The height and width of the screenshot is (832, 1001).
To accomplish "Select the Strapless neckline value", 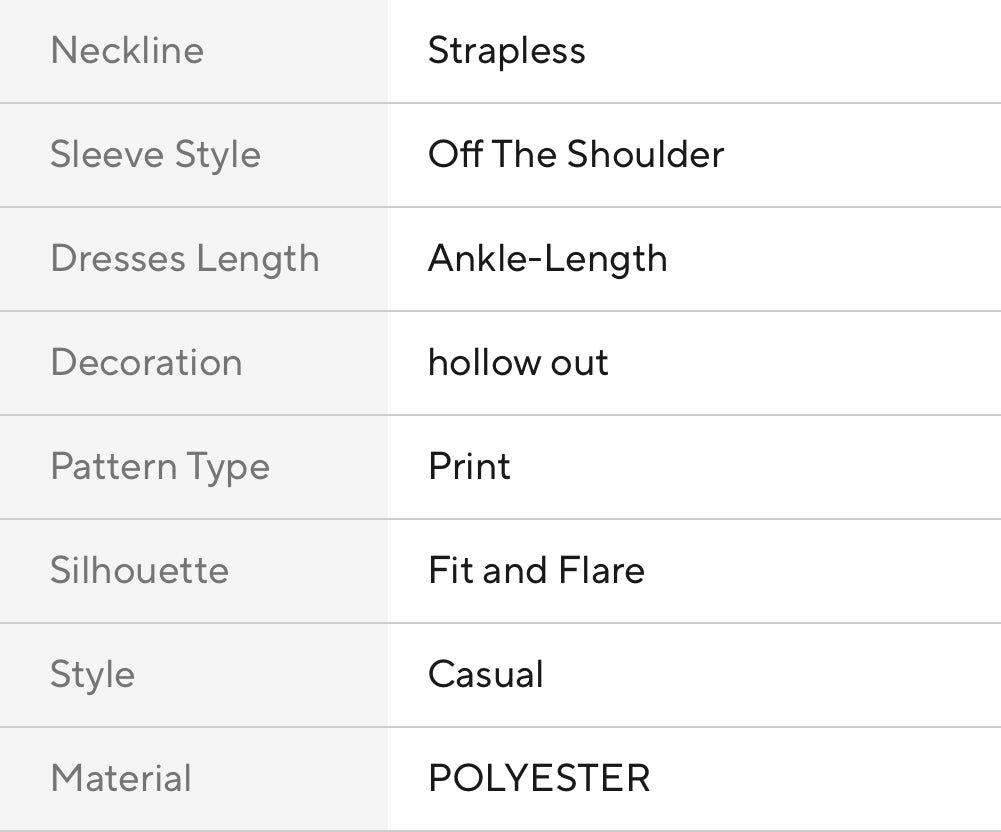I will pos(506,50).
